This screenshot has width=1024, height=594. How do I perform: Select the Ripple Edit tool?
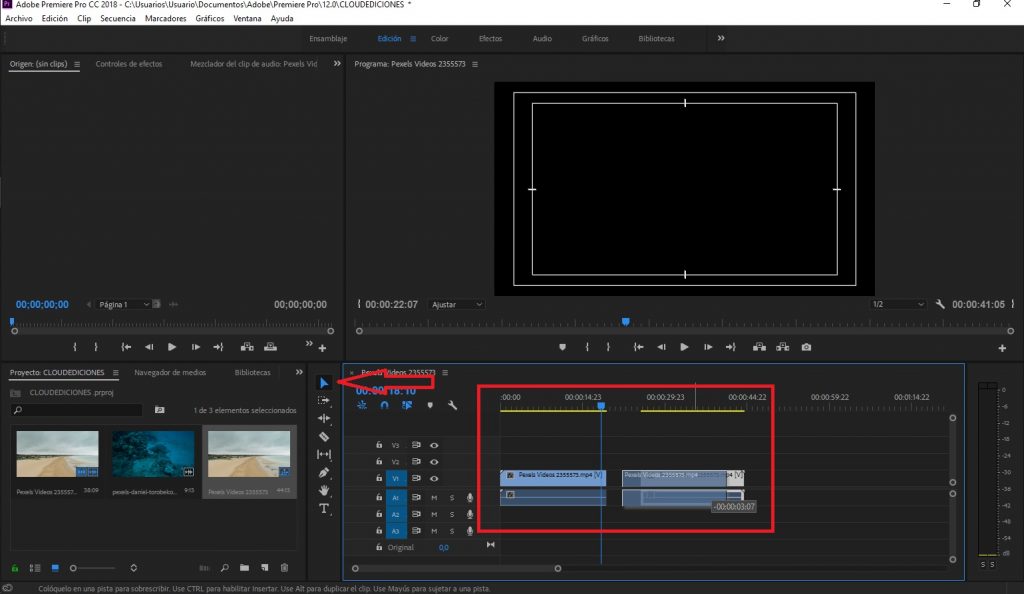tap(324, 418)
